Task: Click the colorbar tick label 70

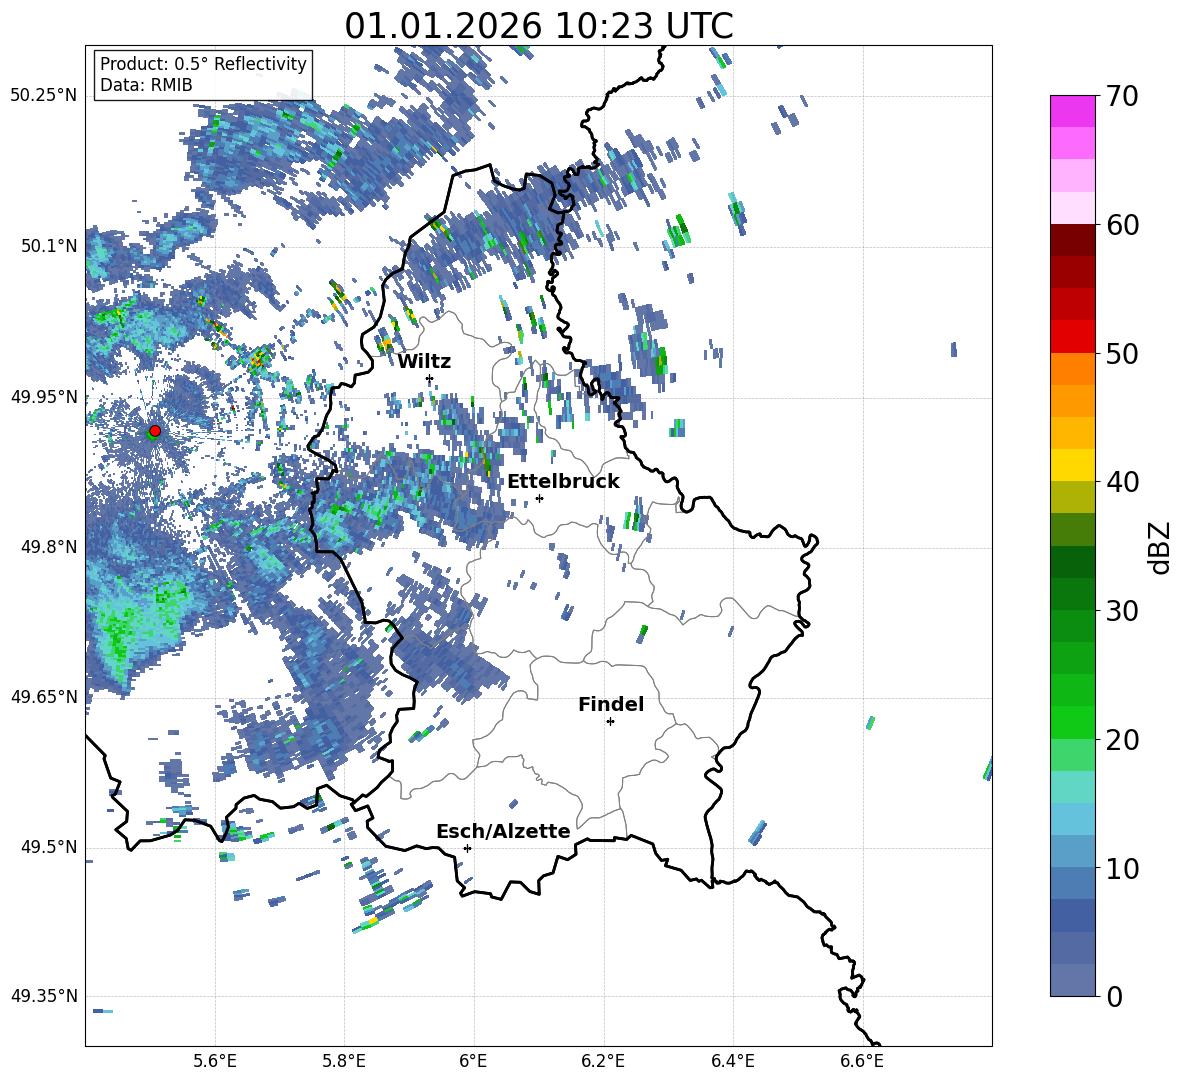Action: [x=1123, y=96]
